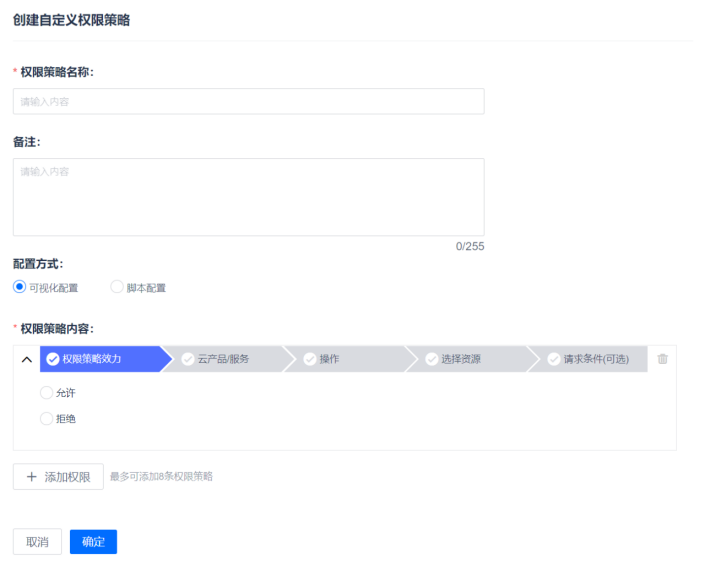Click the 确定 confirm button
This screenshot has width=705, height=561.
93,541
